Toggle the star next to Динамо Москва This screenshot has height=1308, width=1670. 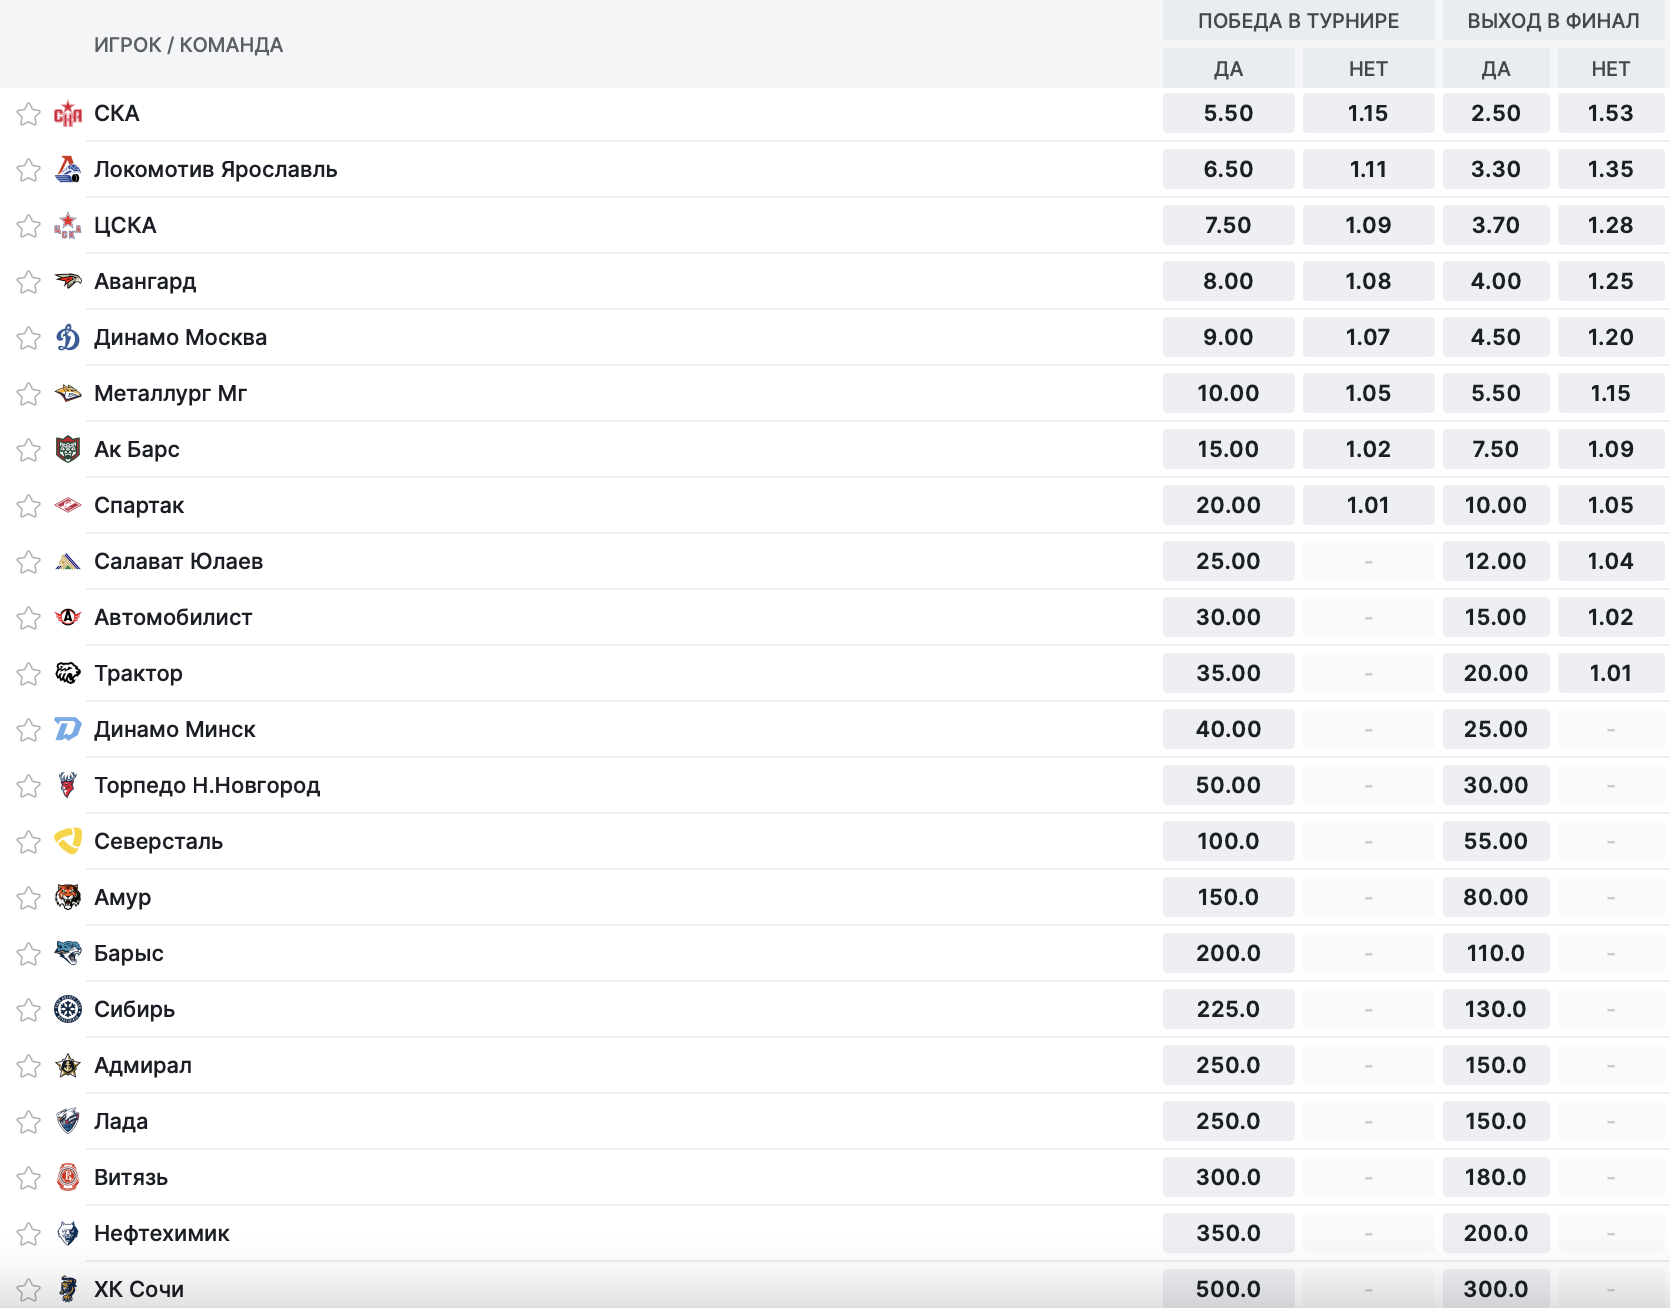pos(28,338)
